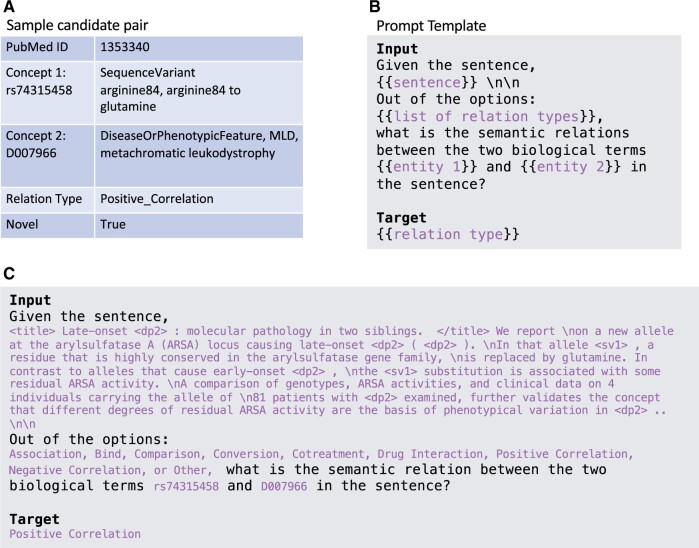Click the "Novel" row label
The width and height of the screenshot is (699, 548).
point(26,225)
